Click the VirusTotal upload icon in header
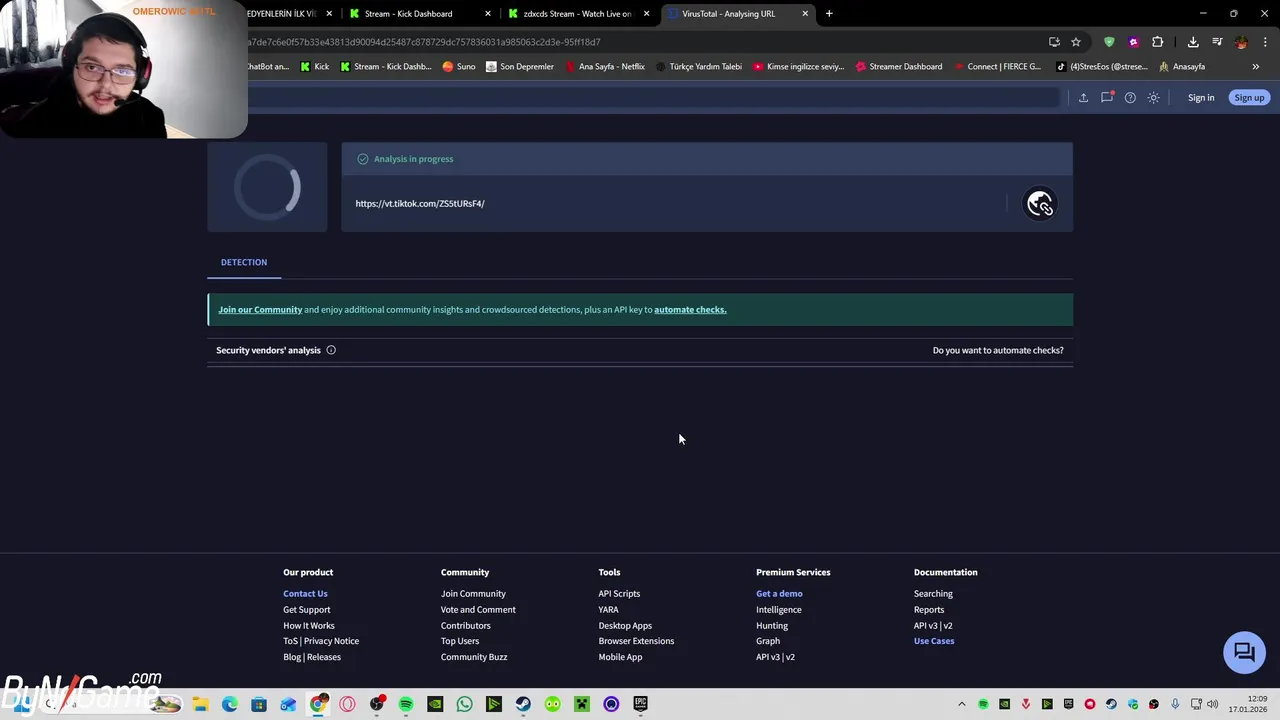Image resolution: width=1280 pixels, height=720 pixels. [x=1083, y=97]
